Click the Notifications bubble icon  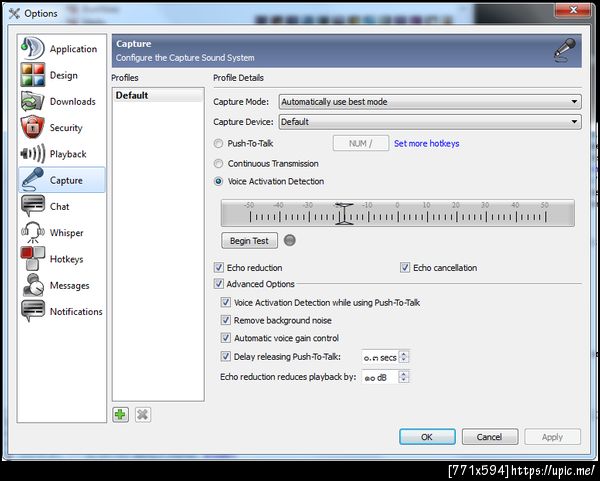pos(33,311)
